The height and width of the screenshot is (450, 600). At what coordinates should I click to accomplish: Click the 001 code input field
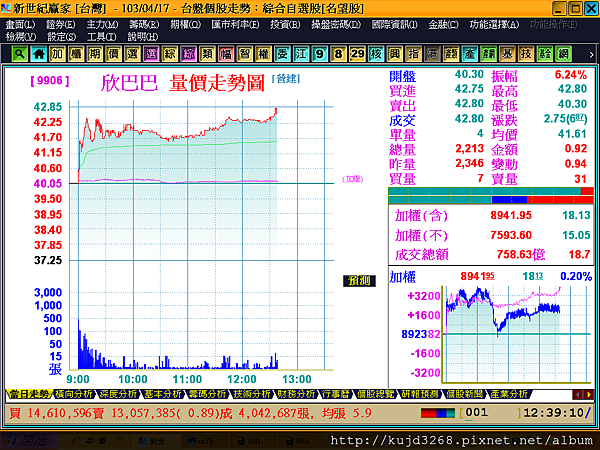point(490,413)
